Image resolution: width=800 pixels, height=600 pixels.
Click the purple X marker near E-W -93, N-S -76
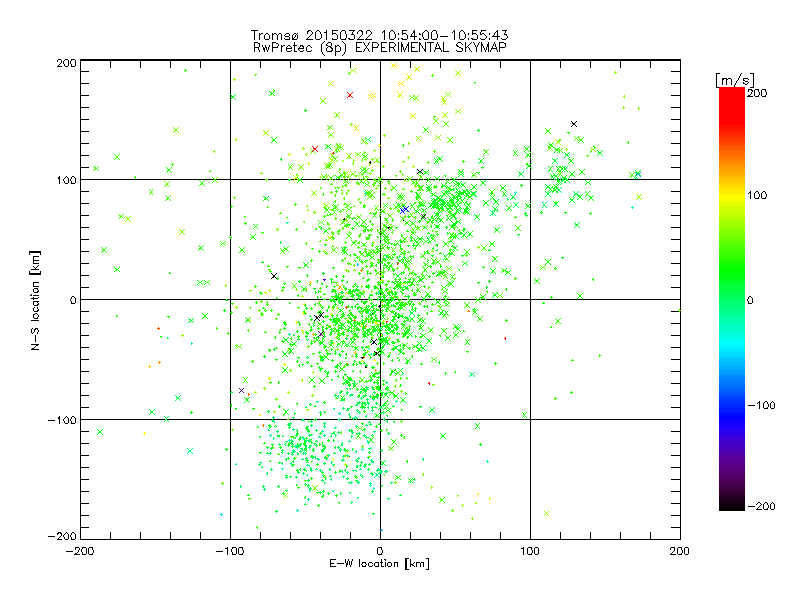[241, 391]
